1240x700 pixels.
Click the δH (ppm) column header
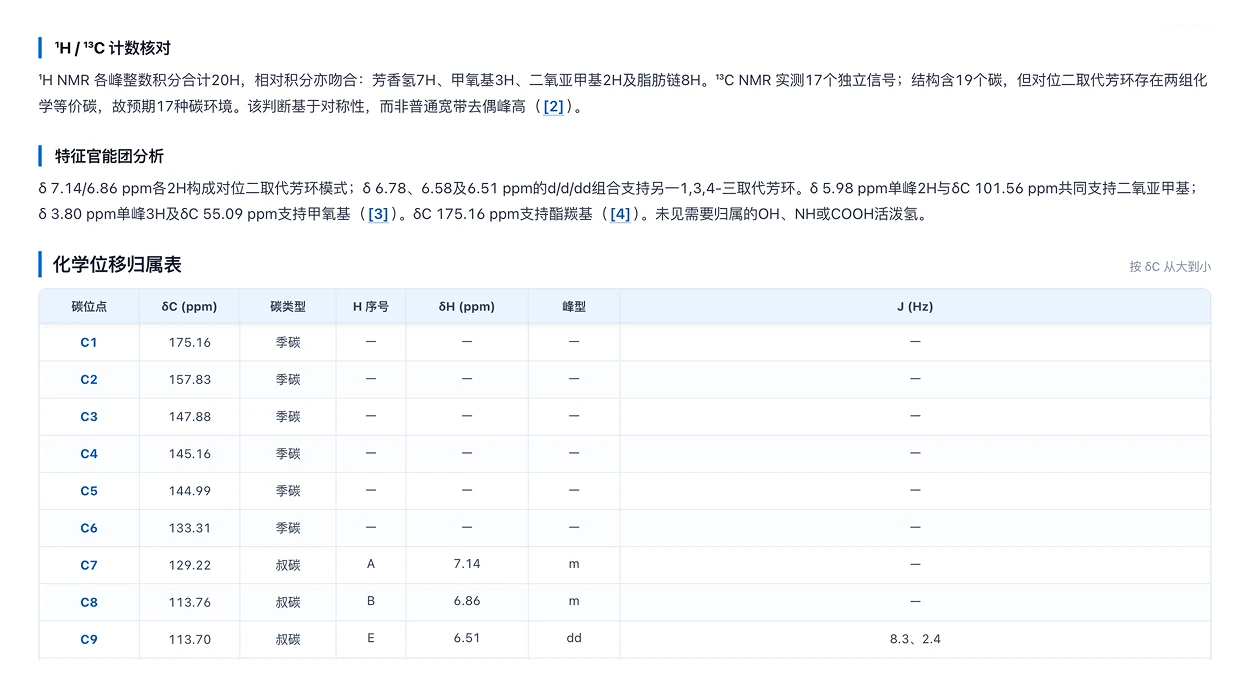[467, 307]
